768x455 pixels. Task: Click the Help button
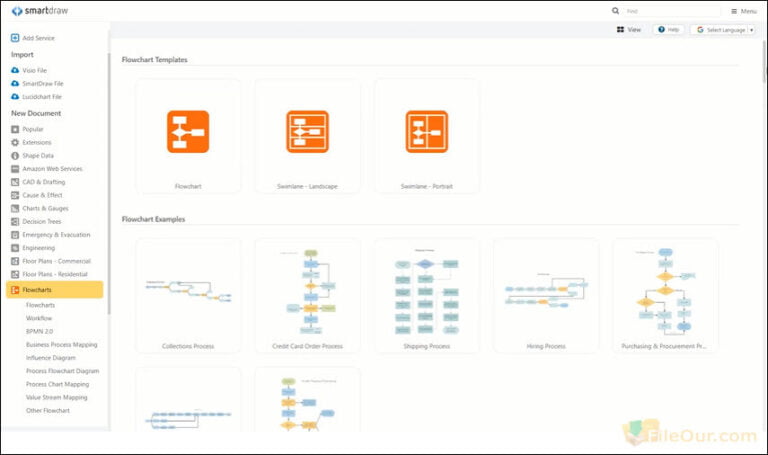coord(669,30)
